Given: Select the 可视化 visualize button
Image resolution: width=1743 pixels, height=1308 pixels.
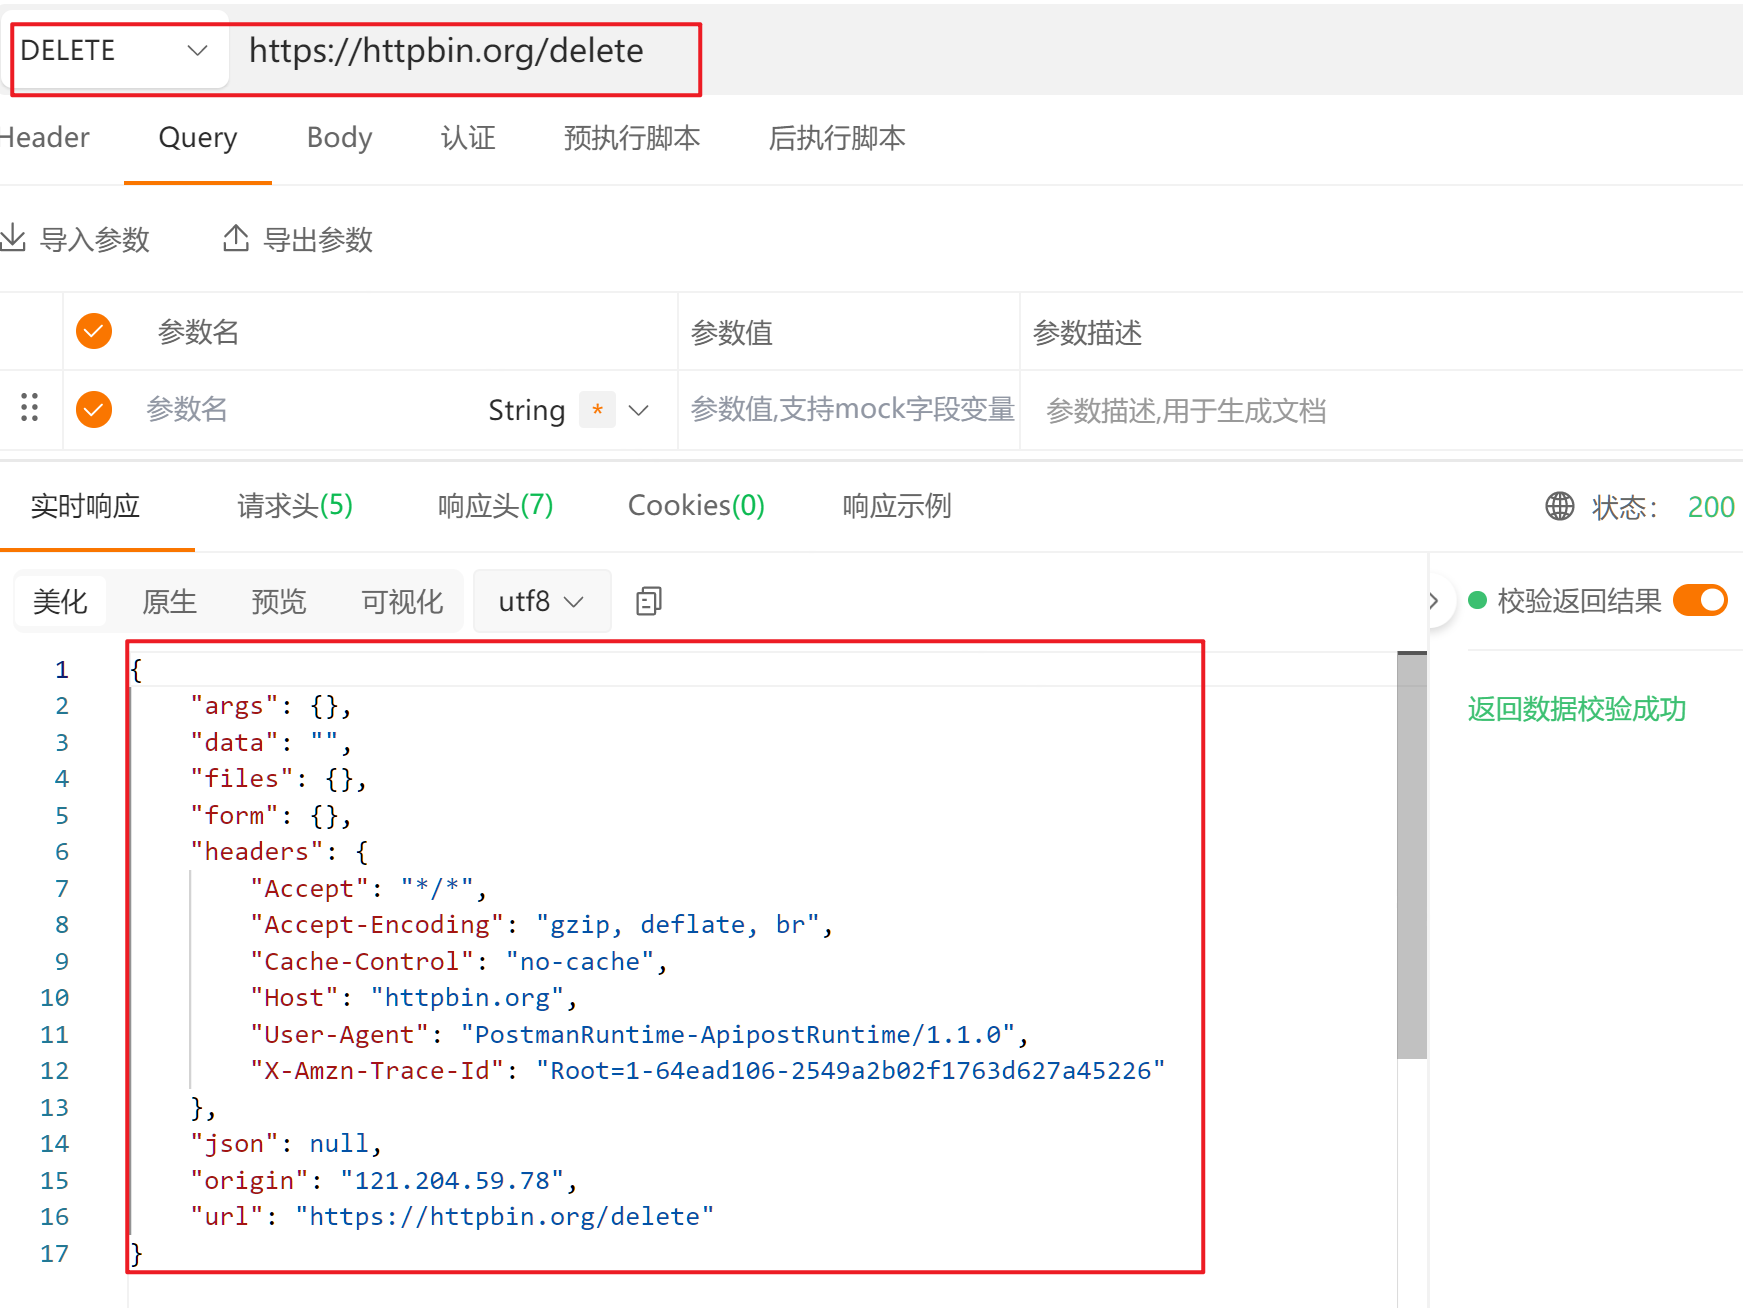Looking at the screenshot, I should coord(402,601).
